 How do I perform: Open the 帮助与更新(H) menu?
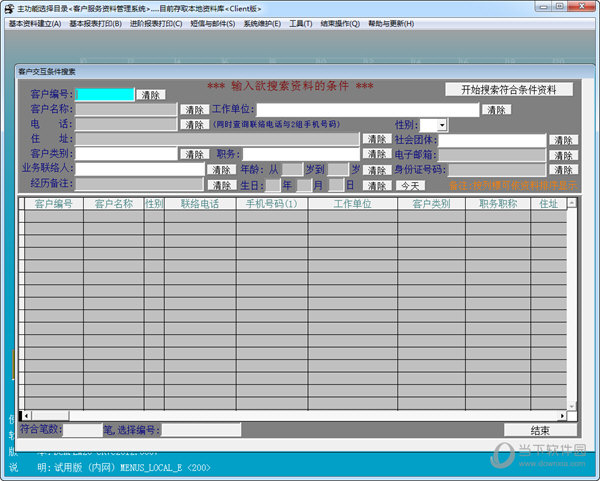click(391, 24)
